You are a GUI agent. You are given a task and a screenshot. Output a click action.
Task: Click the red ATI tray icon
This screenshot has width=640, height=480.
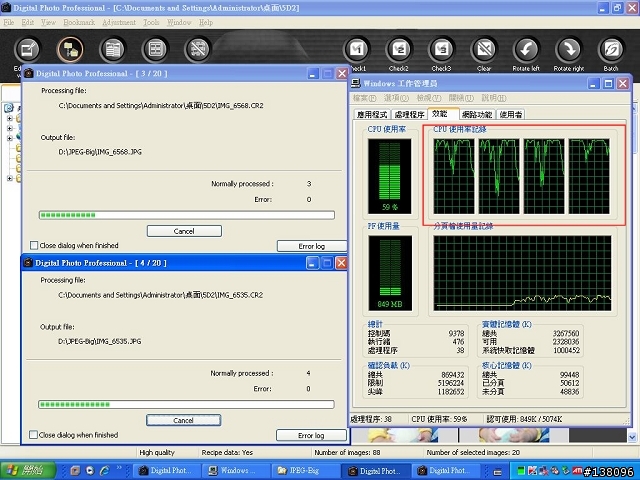point(577,471)
